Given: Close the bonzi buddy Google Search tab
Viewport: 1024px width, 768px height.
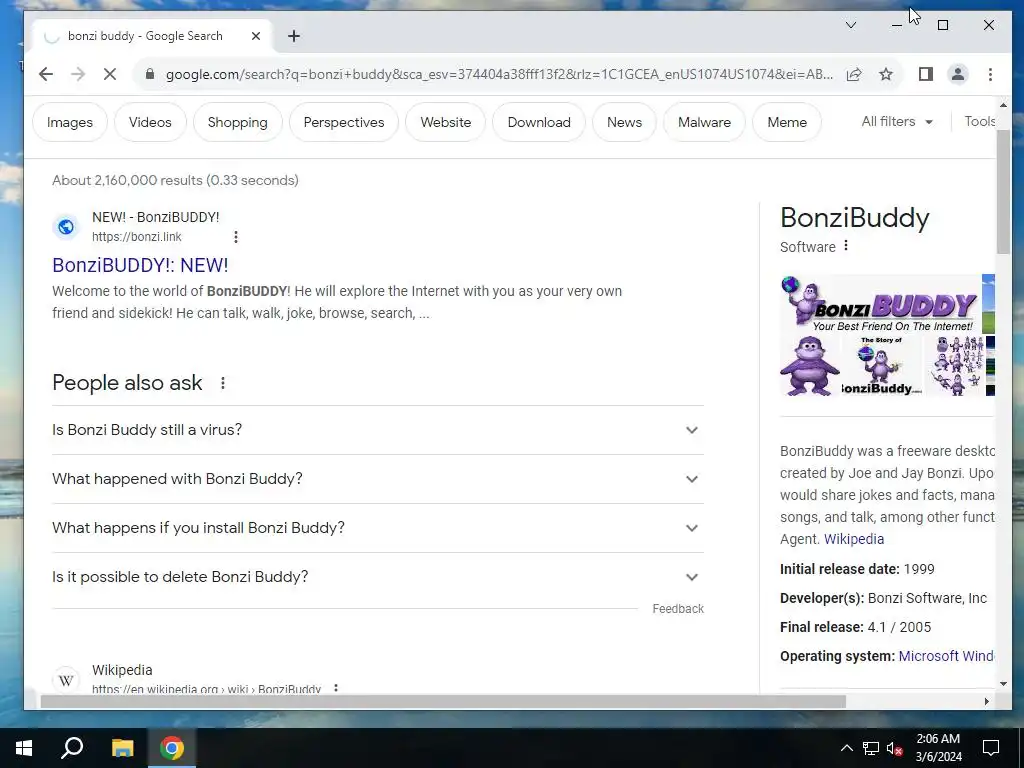Looking at the screenshot, I should pos(256,36).
